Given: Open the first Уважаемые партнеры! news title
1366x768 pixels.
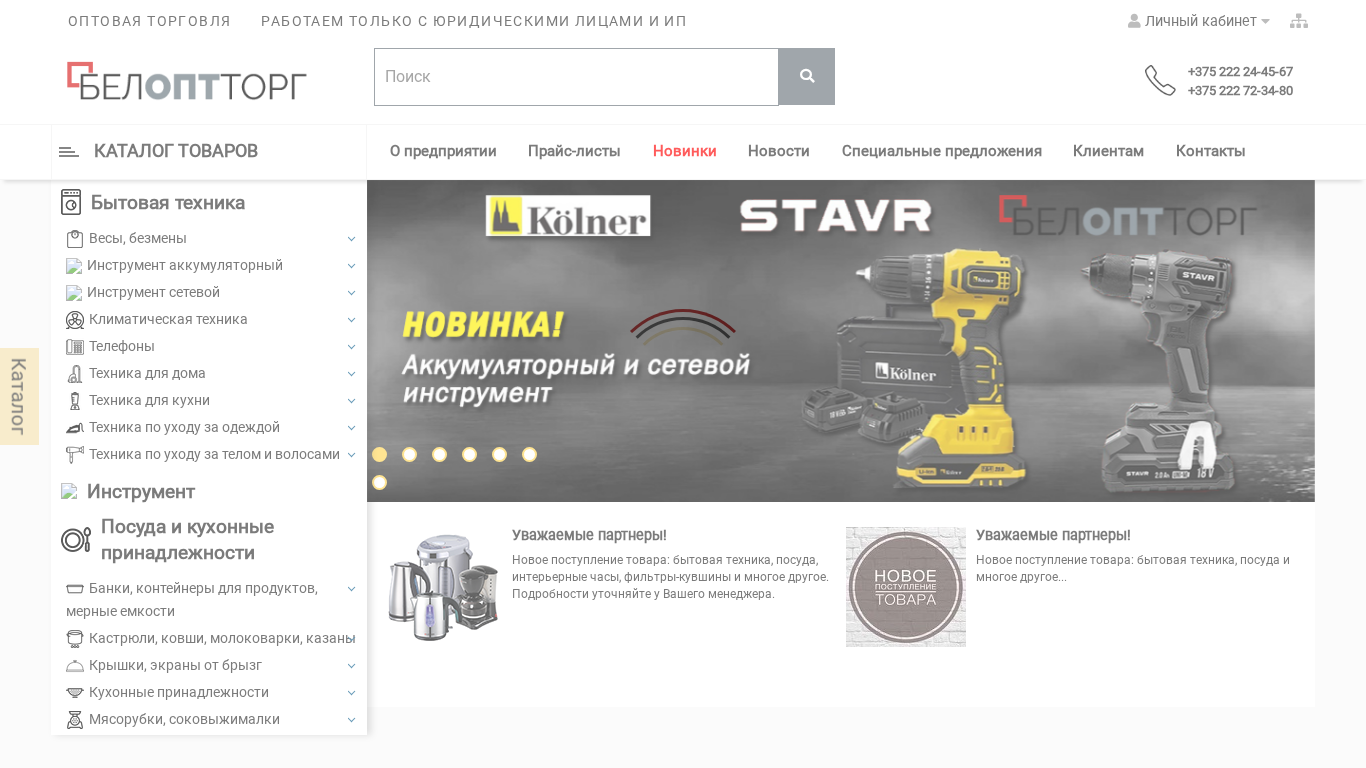Looking at the screenshot, I should (x=589, y=536).
